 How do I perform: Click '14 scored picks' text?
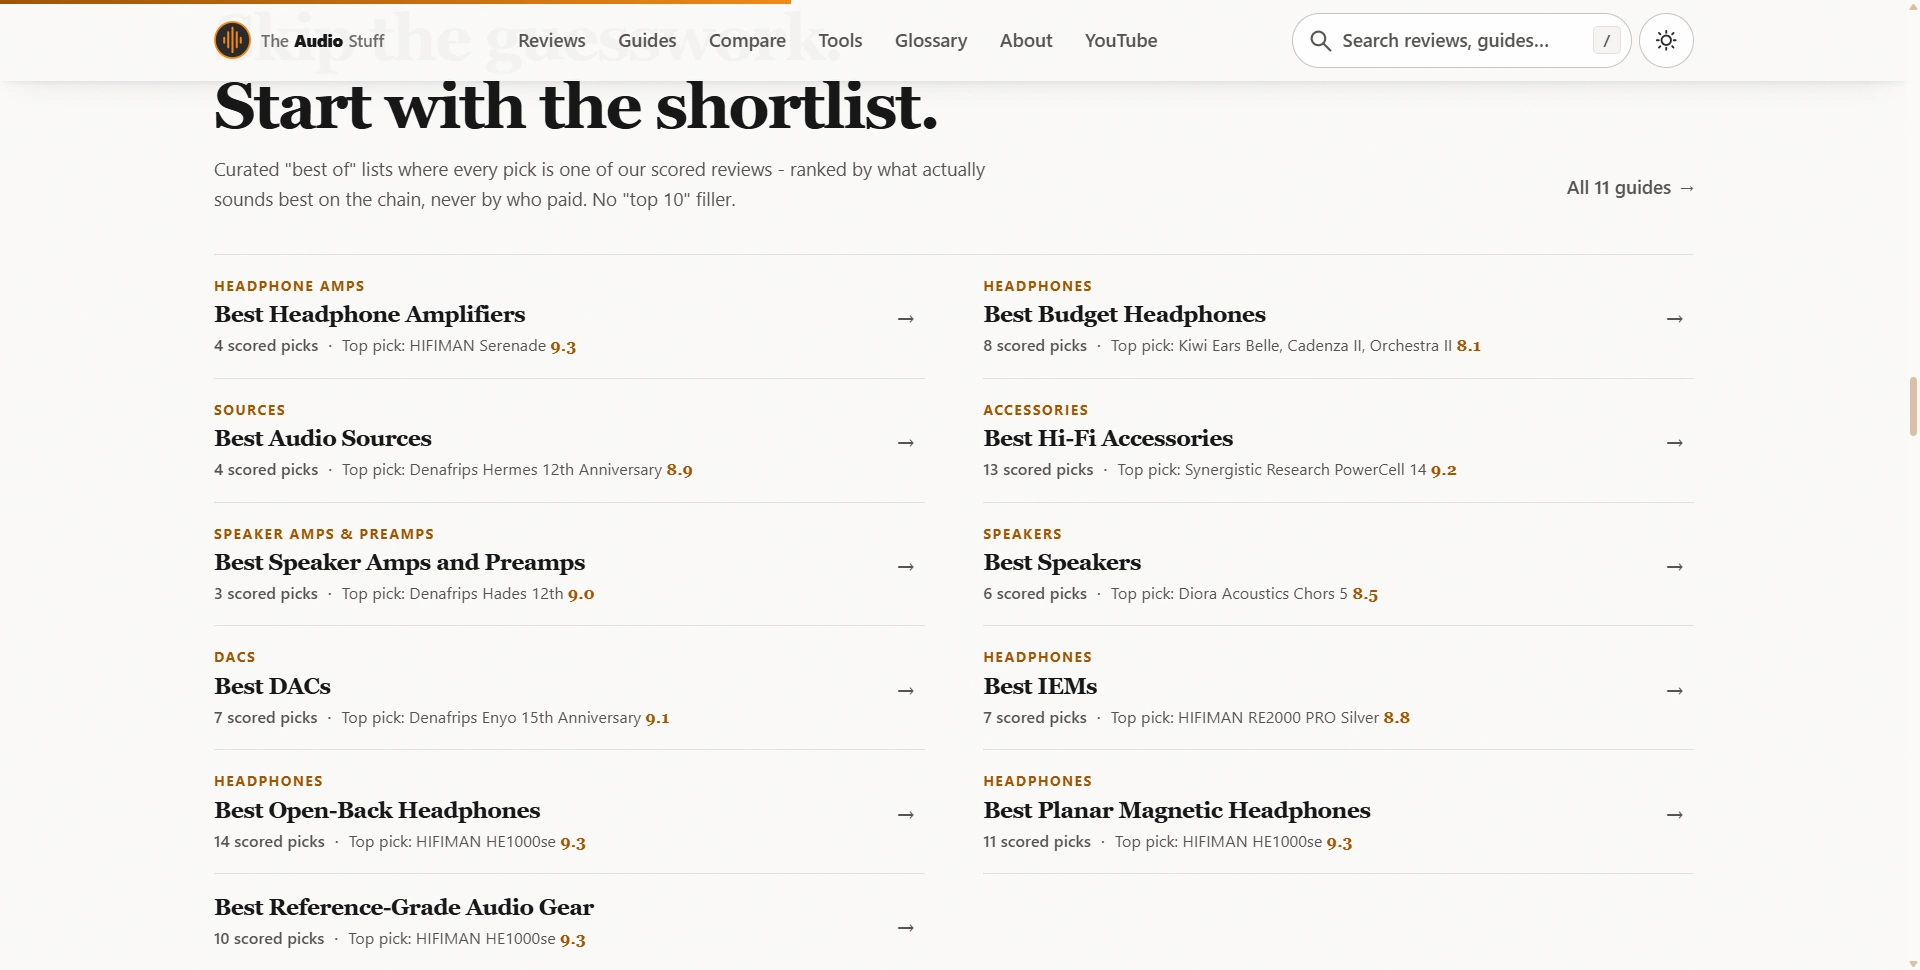point(269,841)
